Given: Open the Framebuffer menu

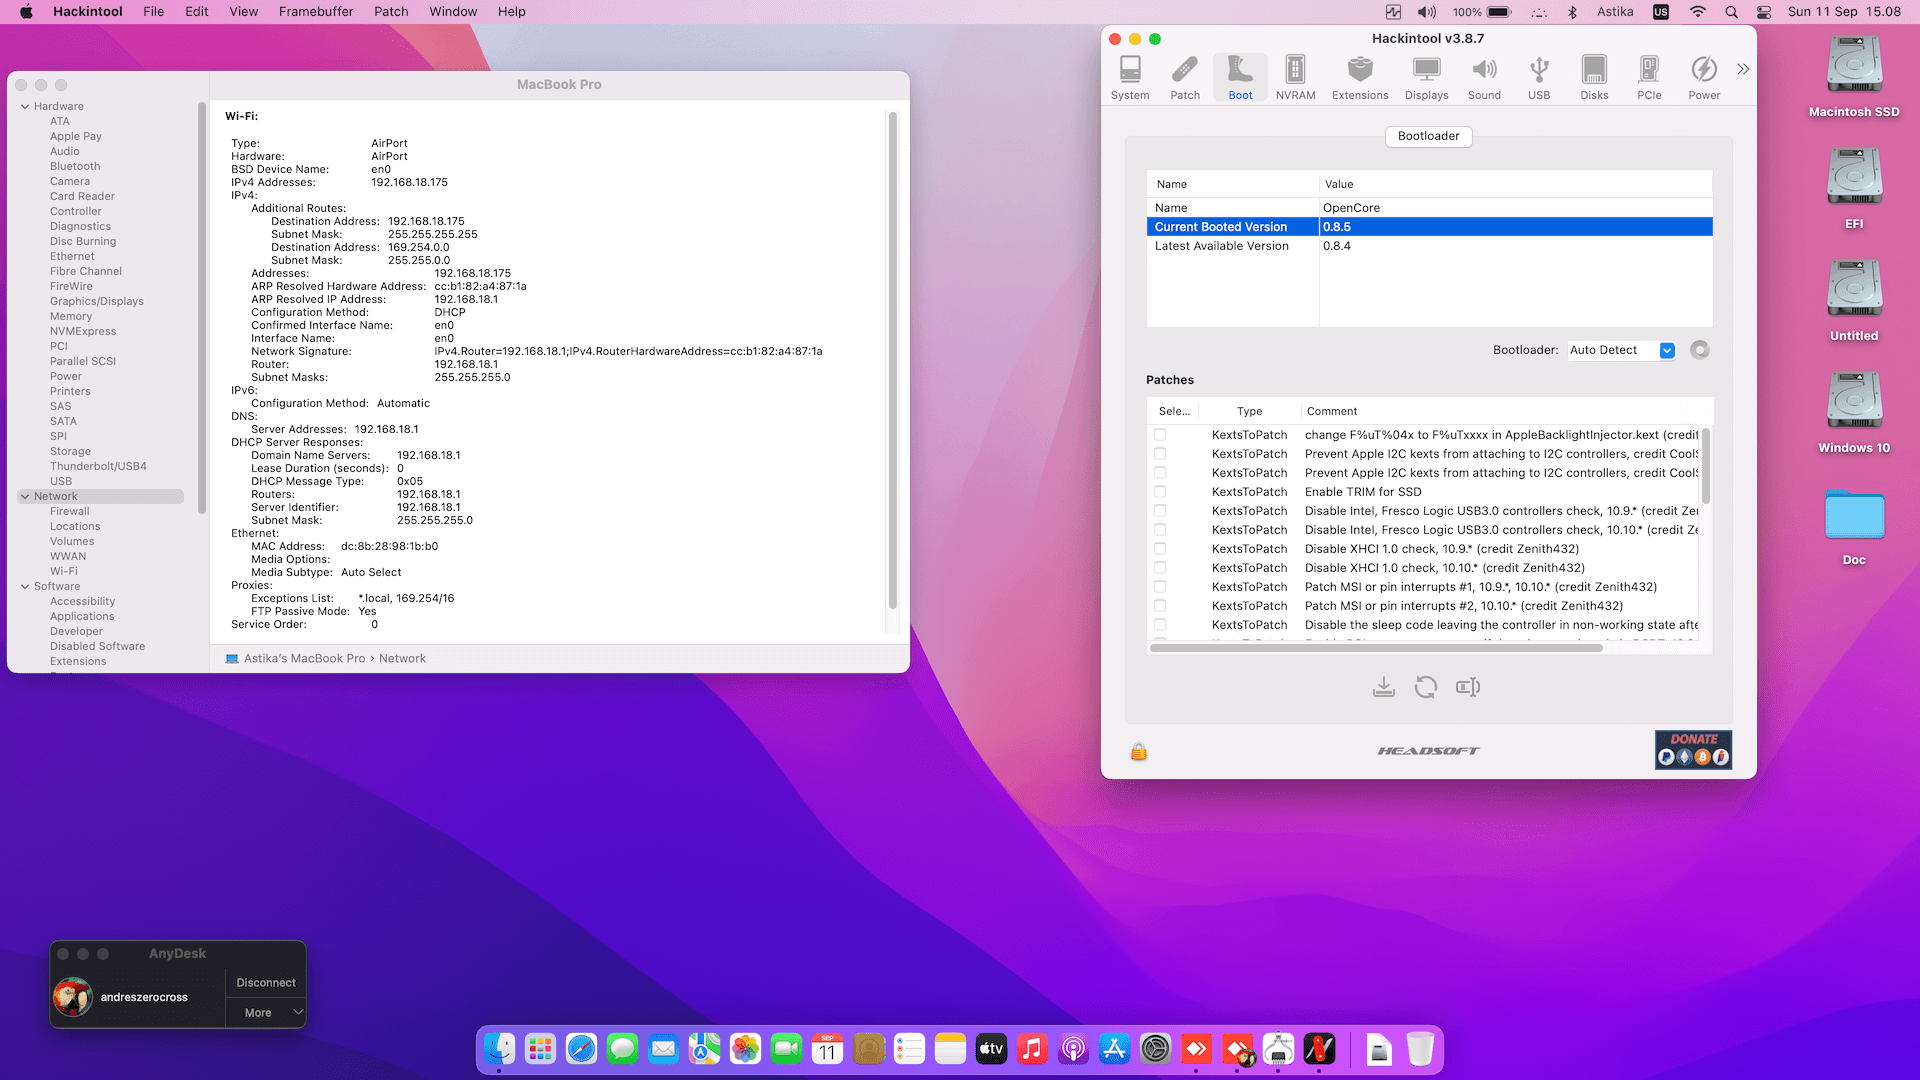Looking at the screenshot, I should 316,11.
